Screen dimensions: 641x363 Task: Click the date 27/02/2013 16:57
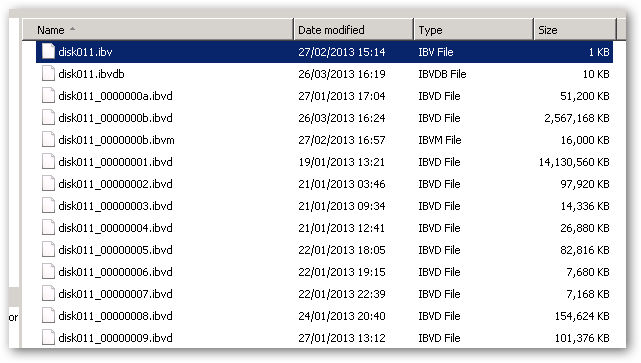point(342,140)
